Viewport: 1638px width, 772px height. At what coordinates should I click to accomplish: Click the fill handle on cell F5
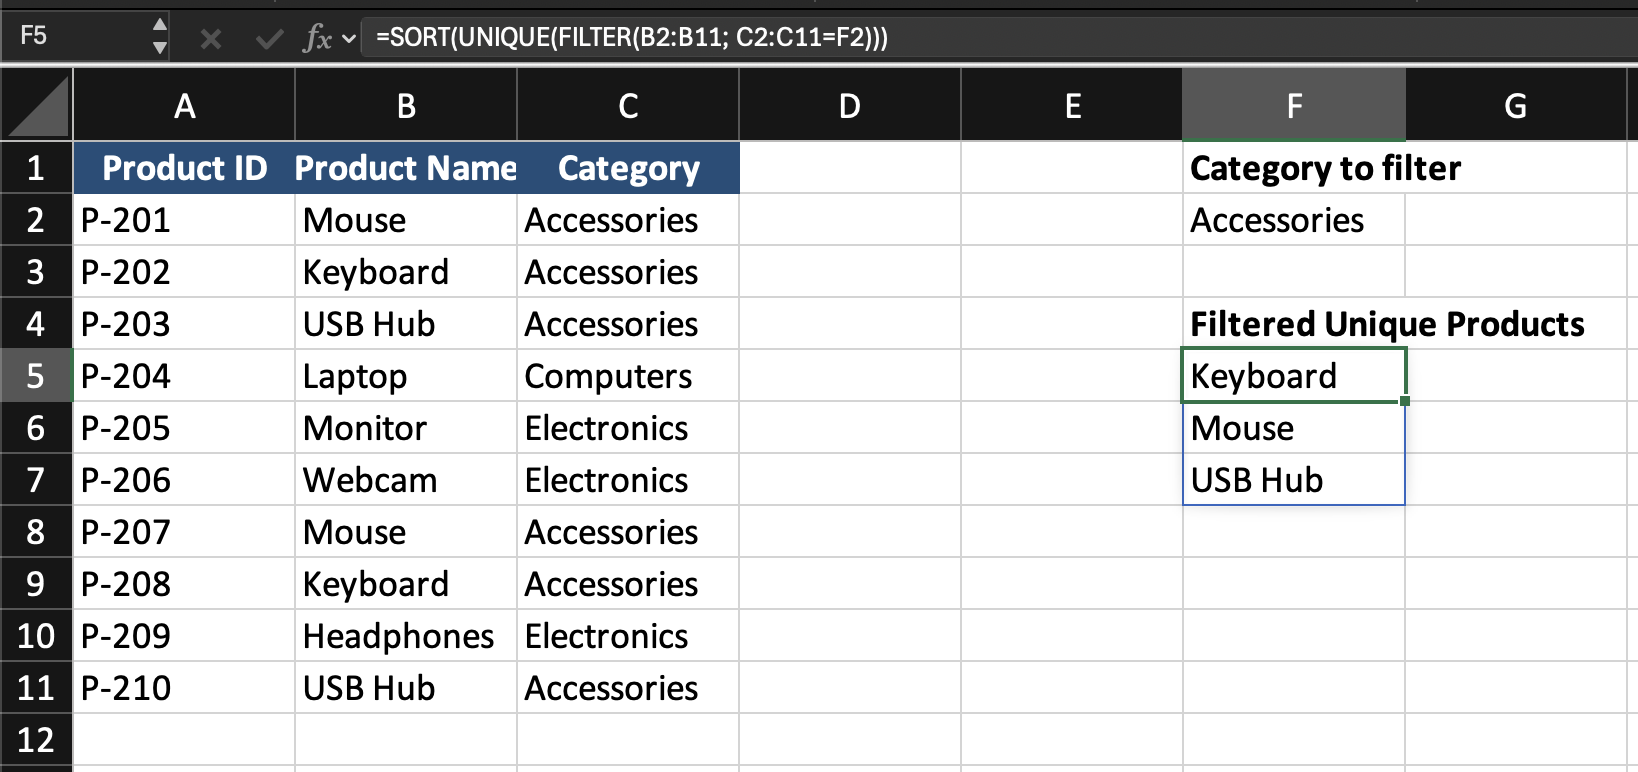(1405, 401)
